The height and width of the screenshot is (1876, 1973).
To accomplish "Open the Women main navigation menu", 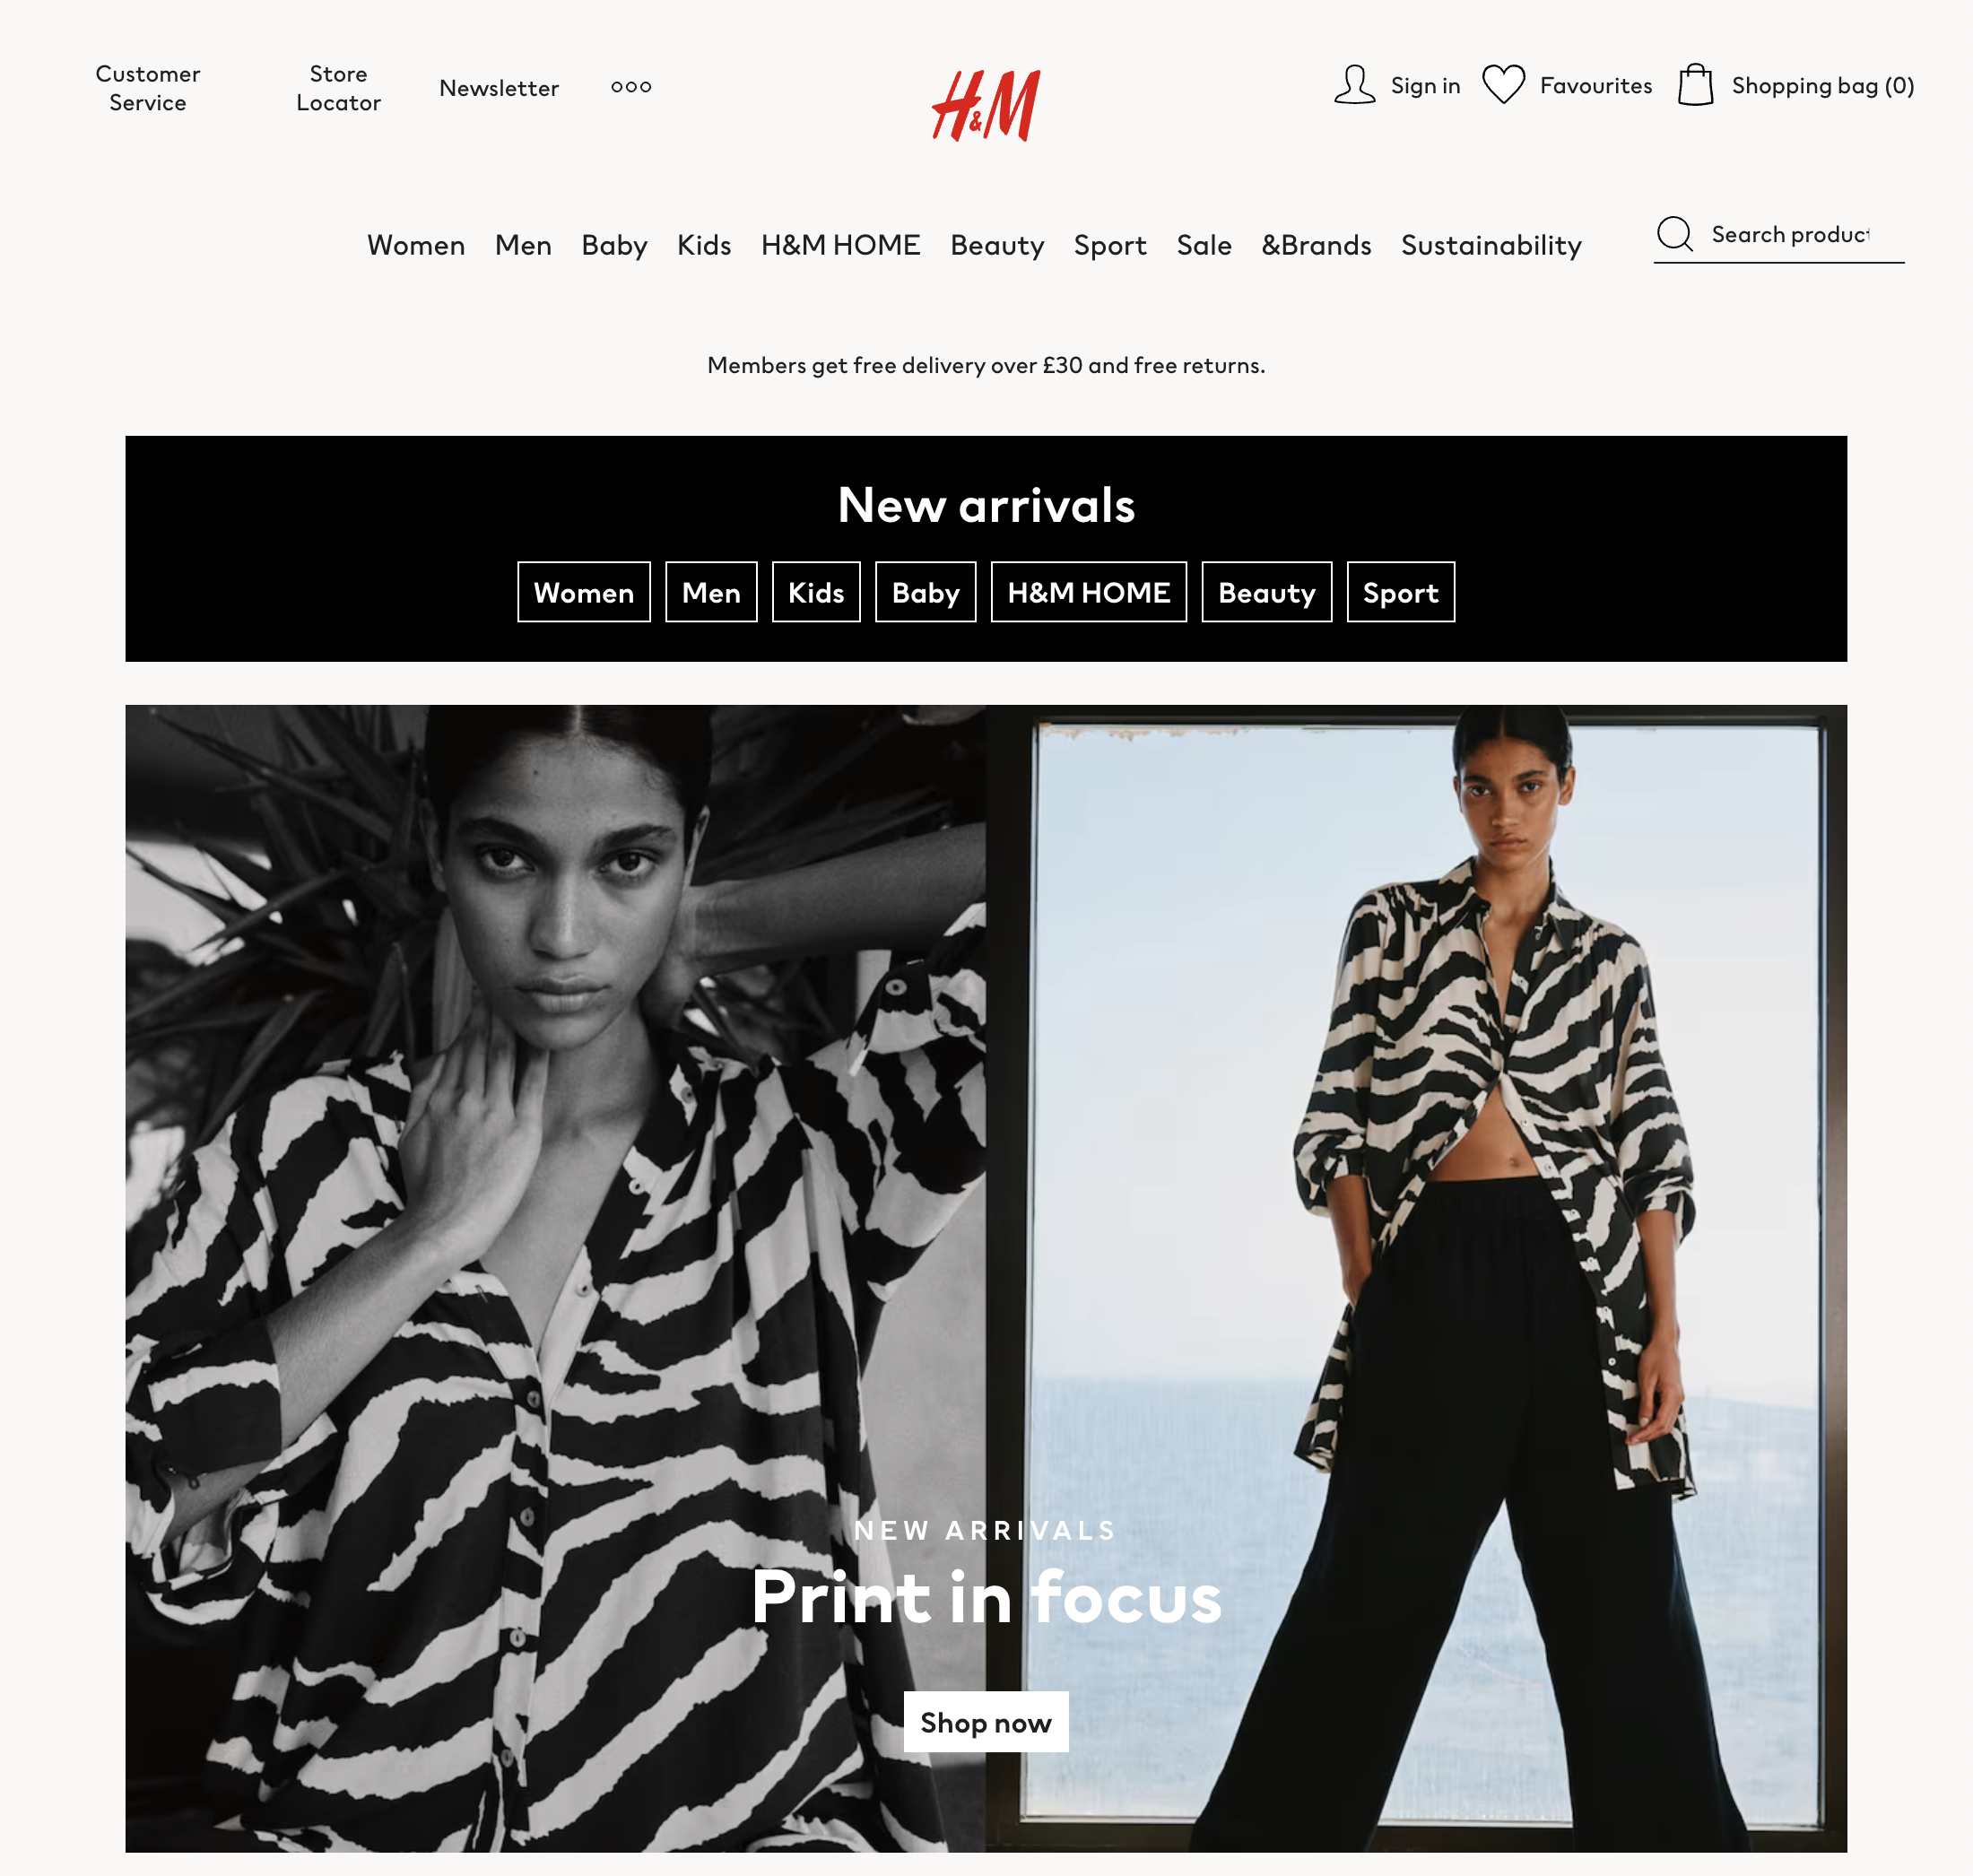I will (416, 245).
